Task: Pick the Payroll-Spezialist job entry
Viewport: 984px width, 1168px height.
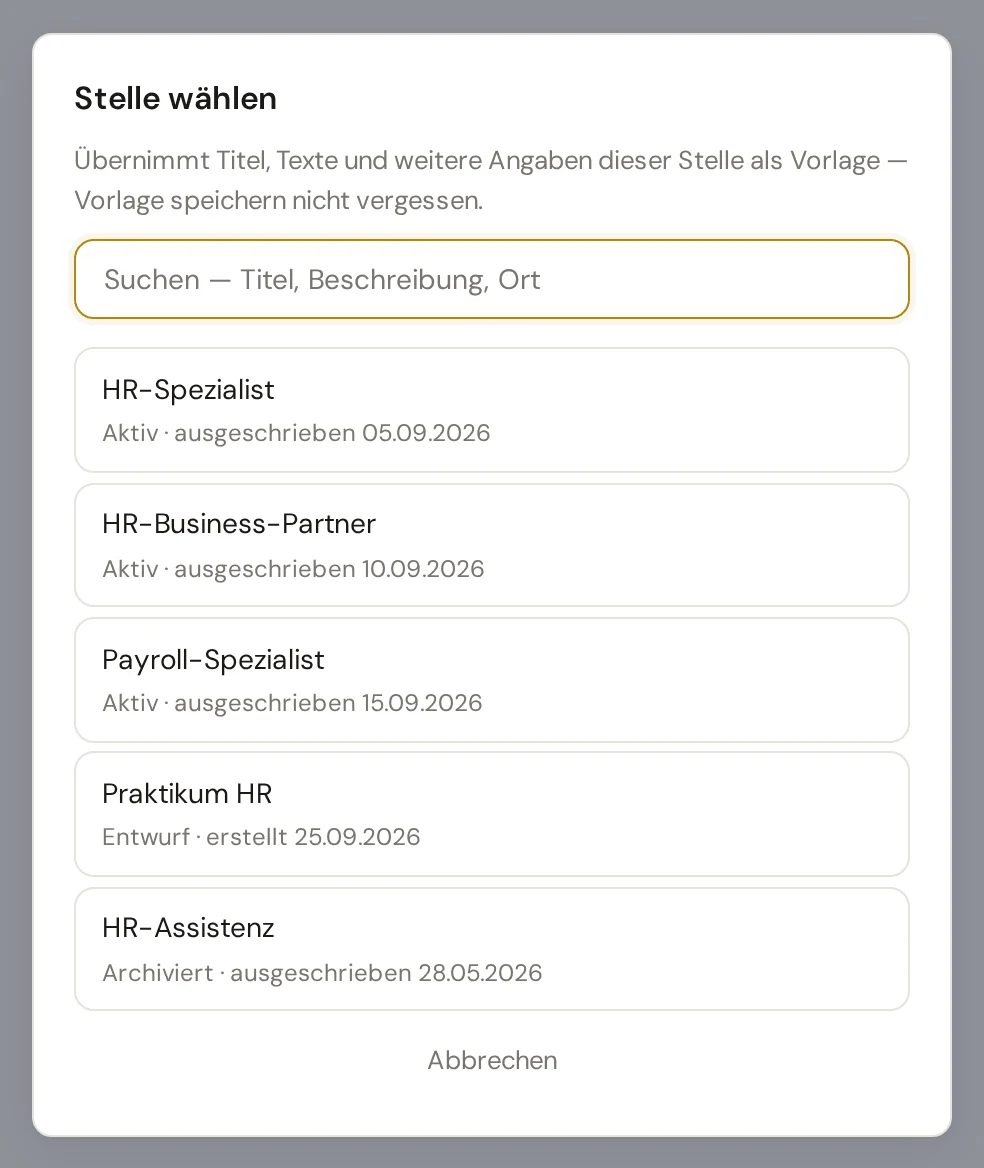Action: tap(492, 680)
